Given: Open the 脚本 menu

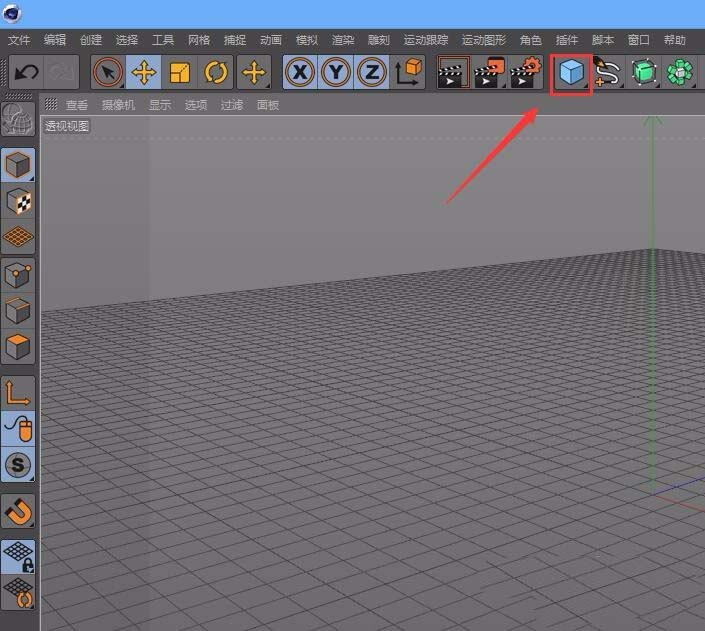Looking at the screenshot, I should tap(602, 40).
